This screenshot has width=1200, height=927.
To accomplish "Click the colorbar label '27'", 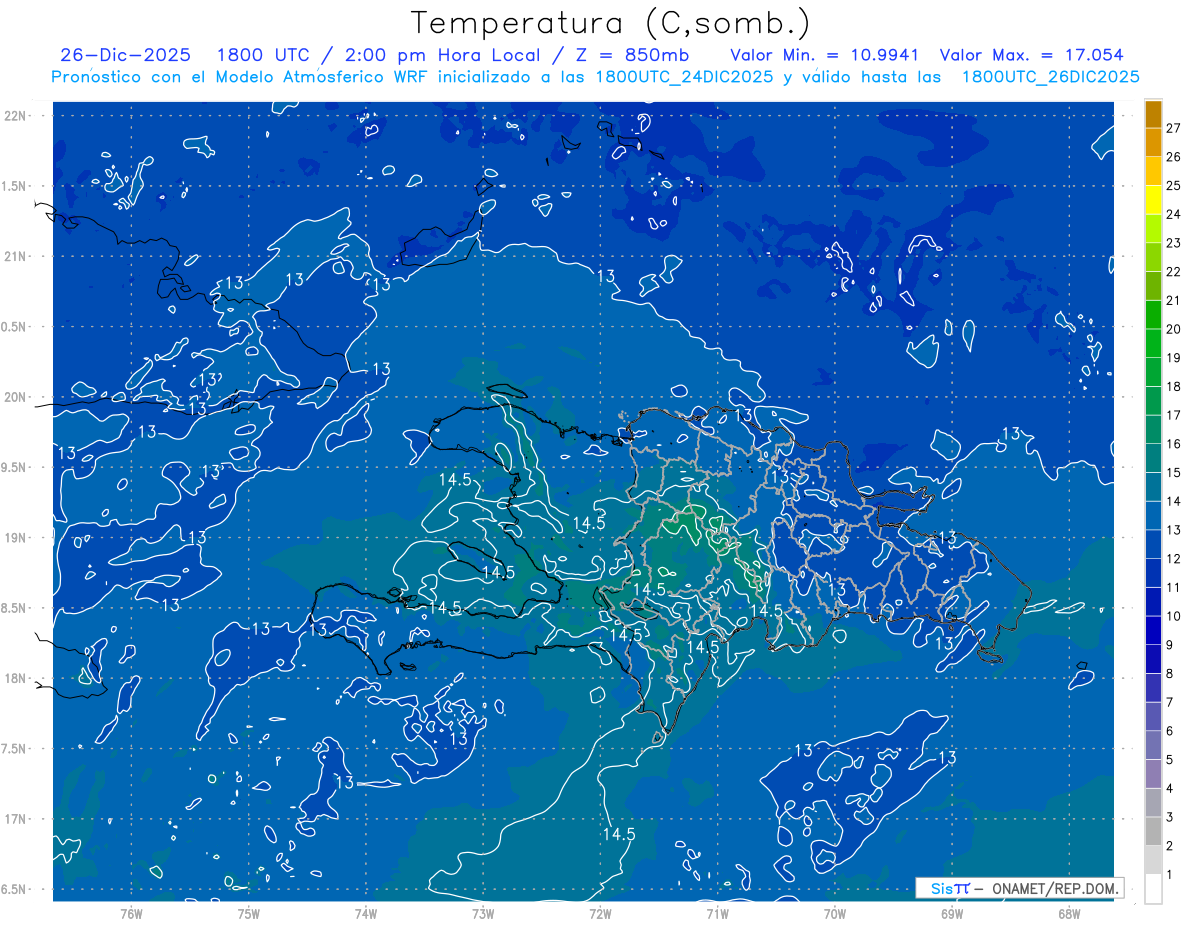I will click(x=1174, y=128).
